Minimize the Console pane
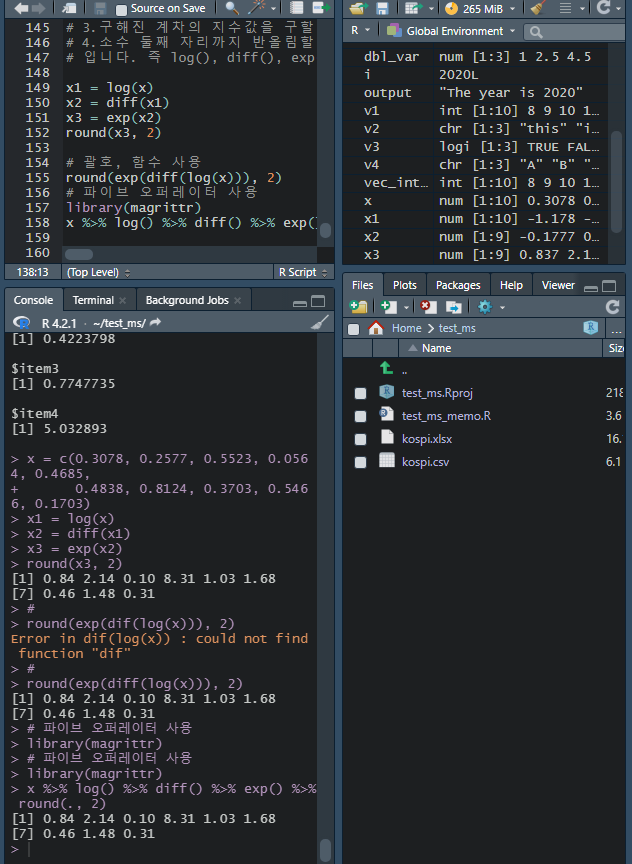 pyautogui.click(x=300, y=302)
